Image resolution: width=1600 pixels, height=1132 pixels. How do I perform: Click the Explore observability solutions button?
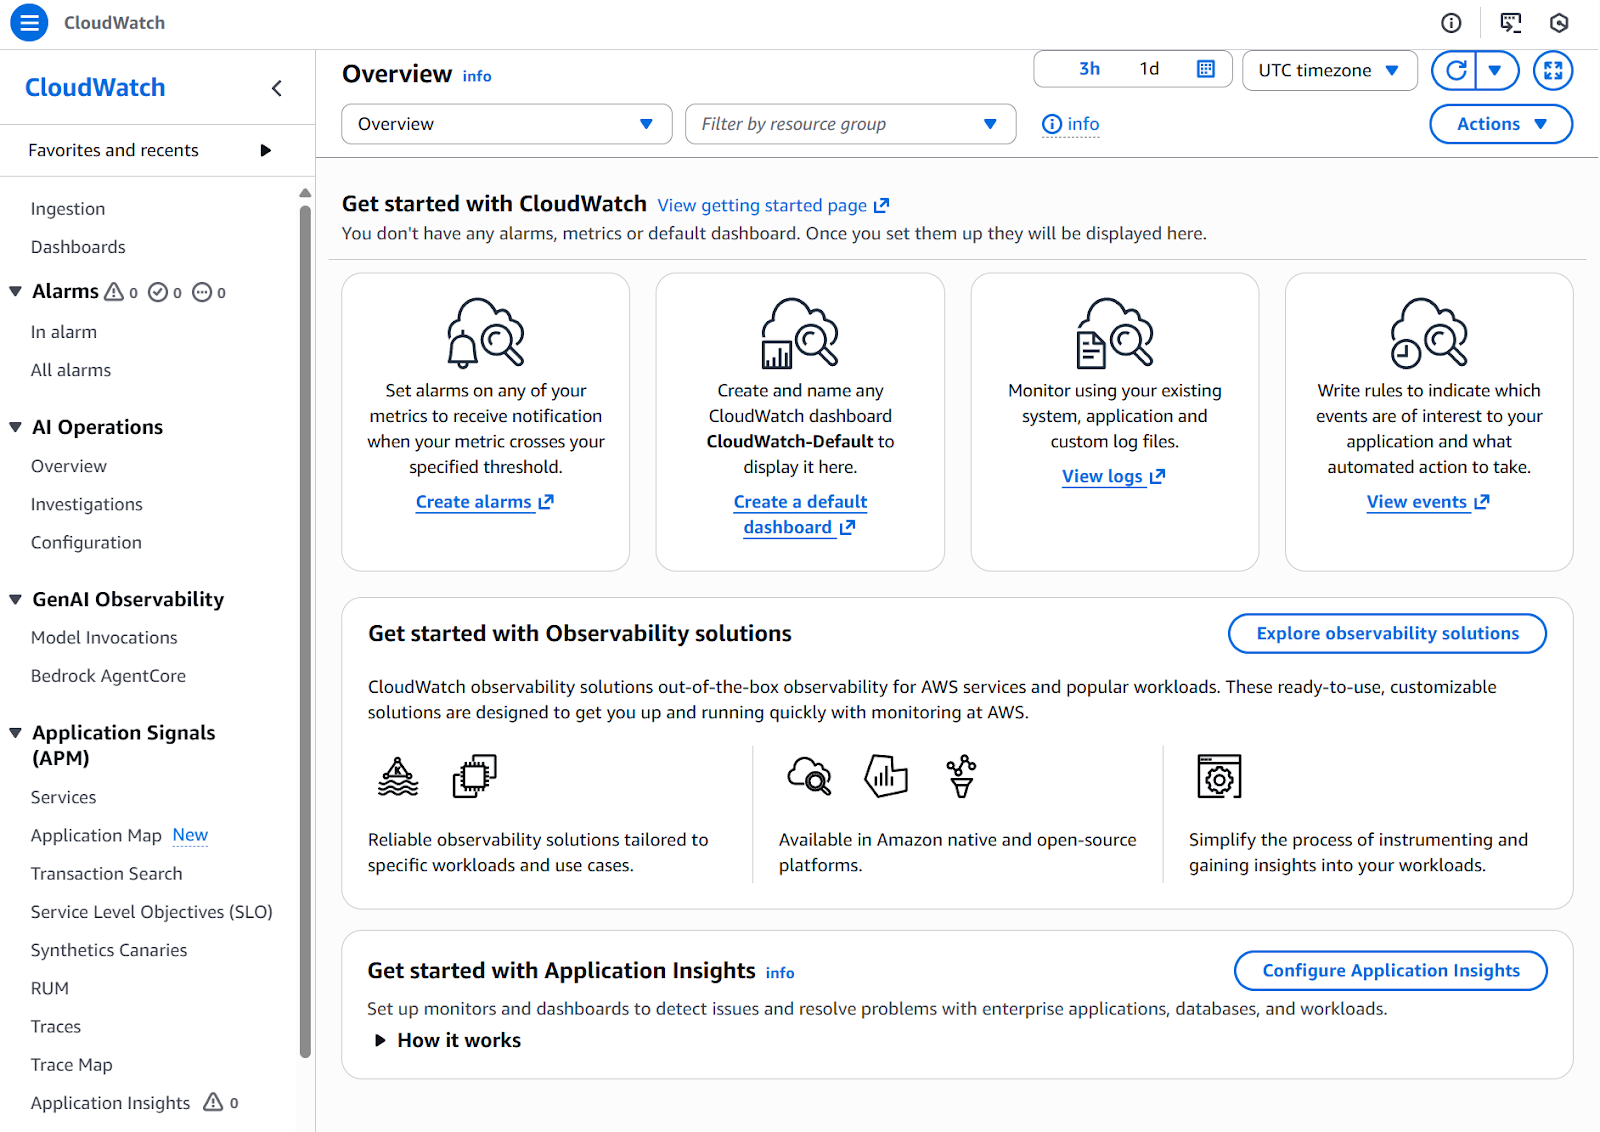click(x=1387, y=633)
